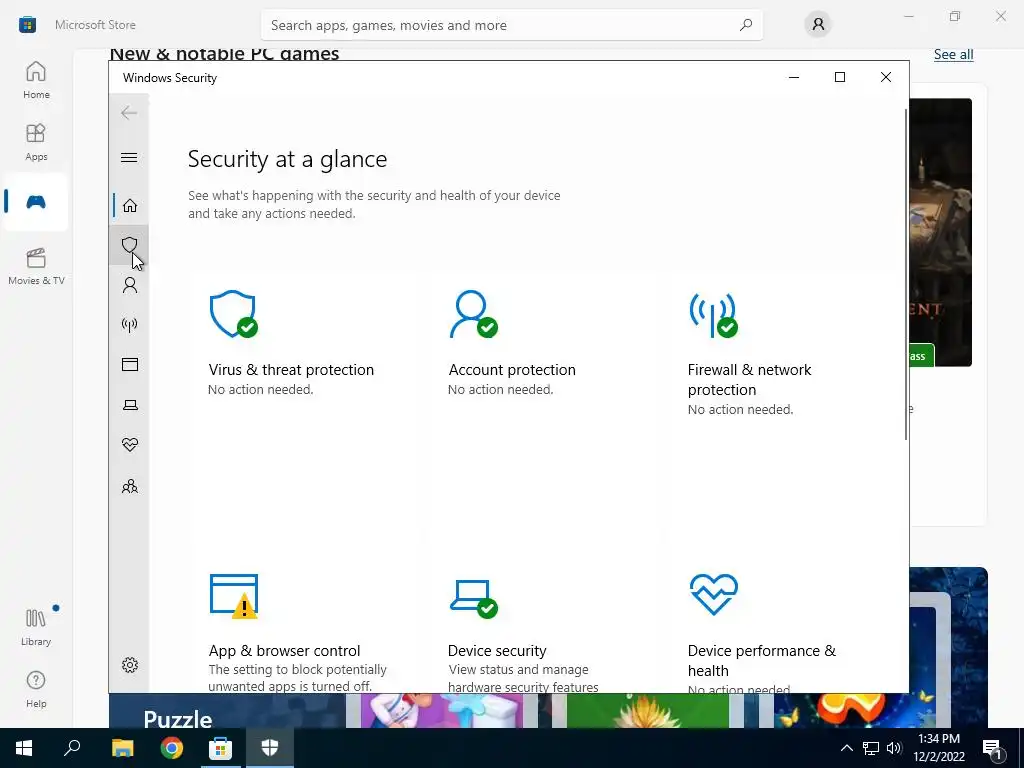The height and width of the screenshot is (768, 1024).
Task: Open the Device performance & health heading
Action: coord(761,660)
